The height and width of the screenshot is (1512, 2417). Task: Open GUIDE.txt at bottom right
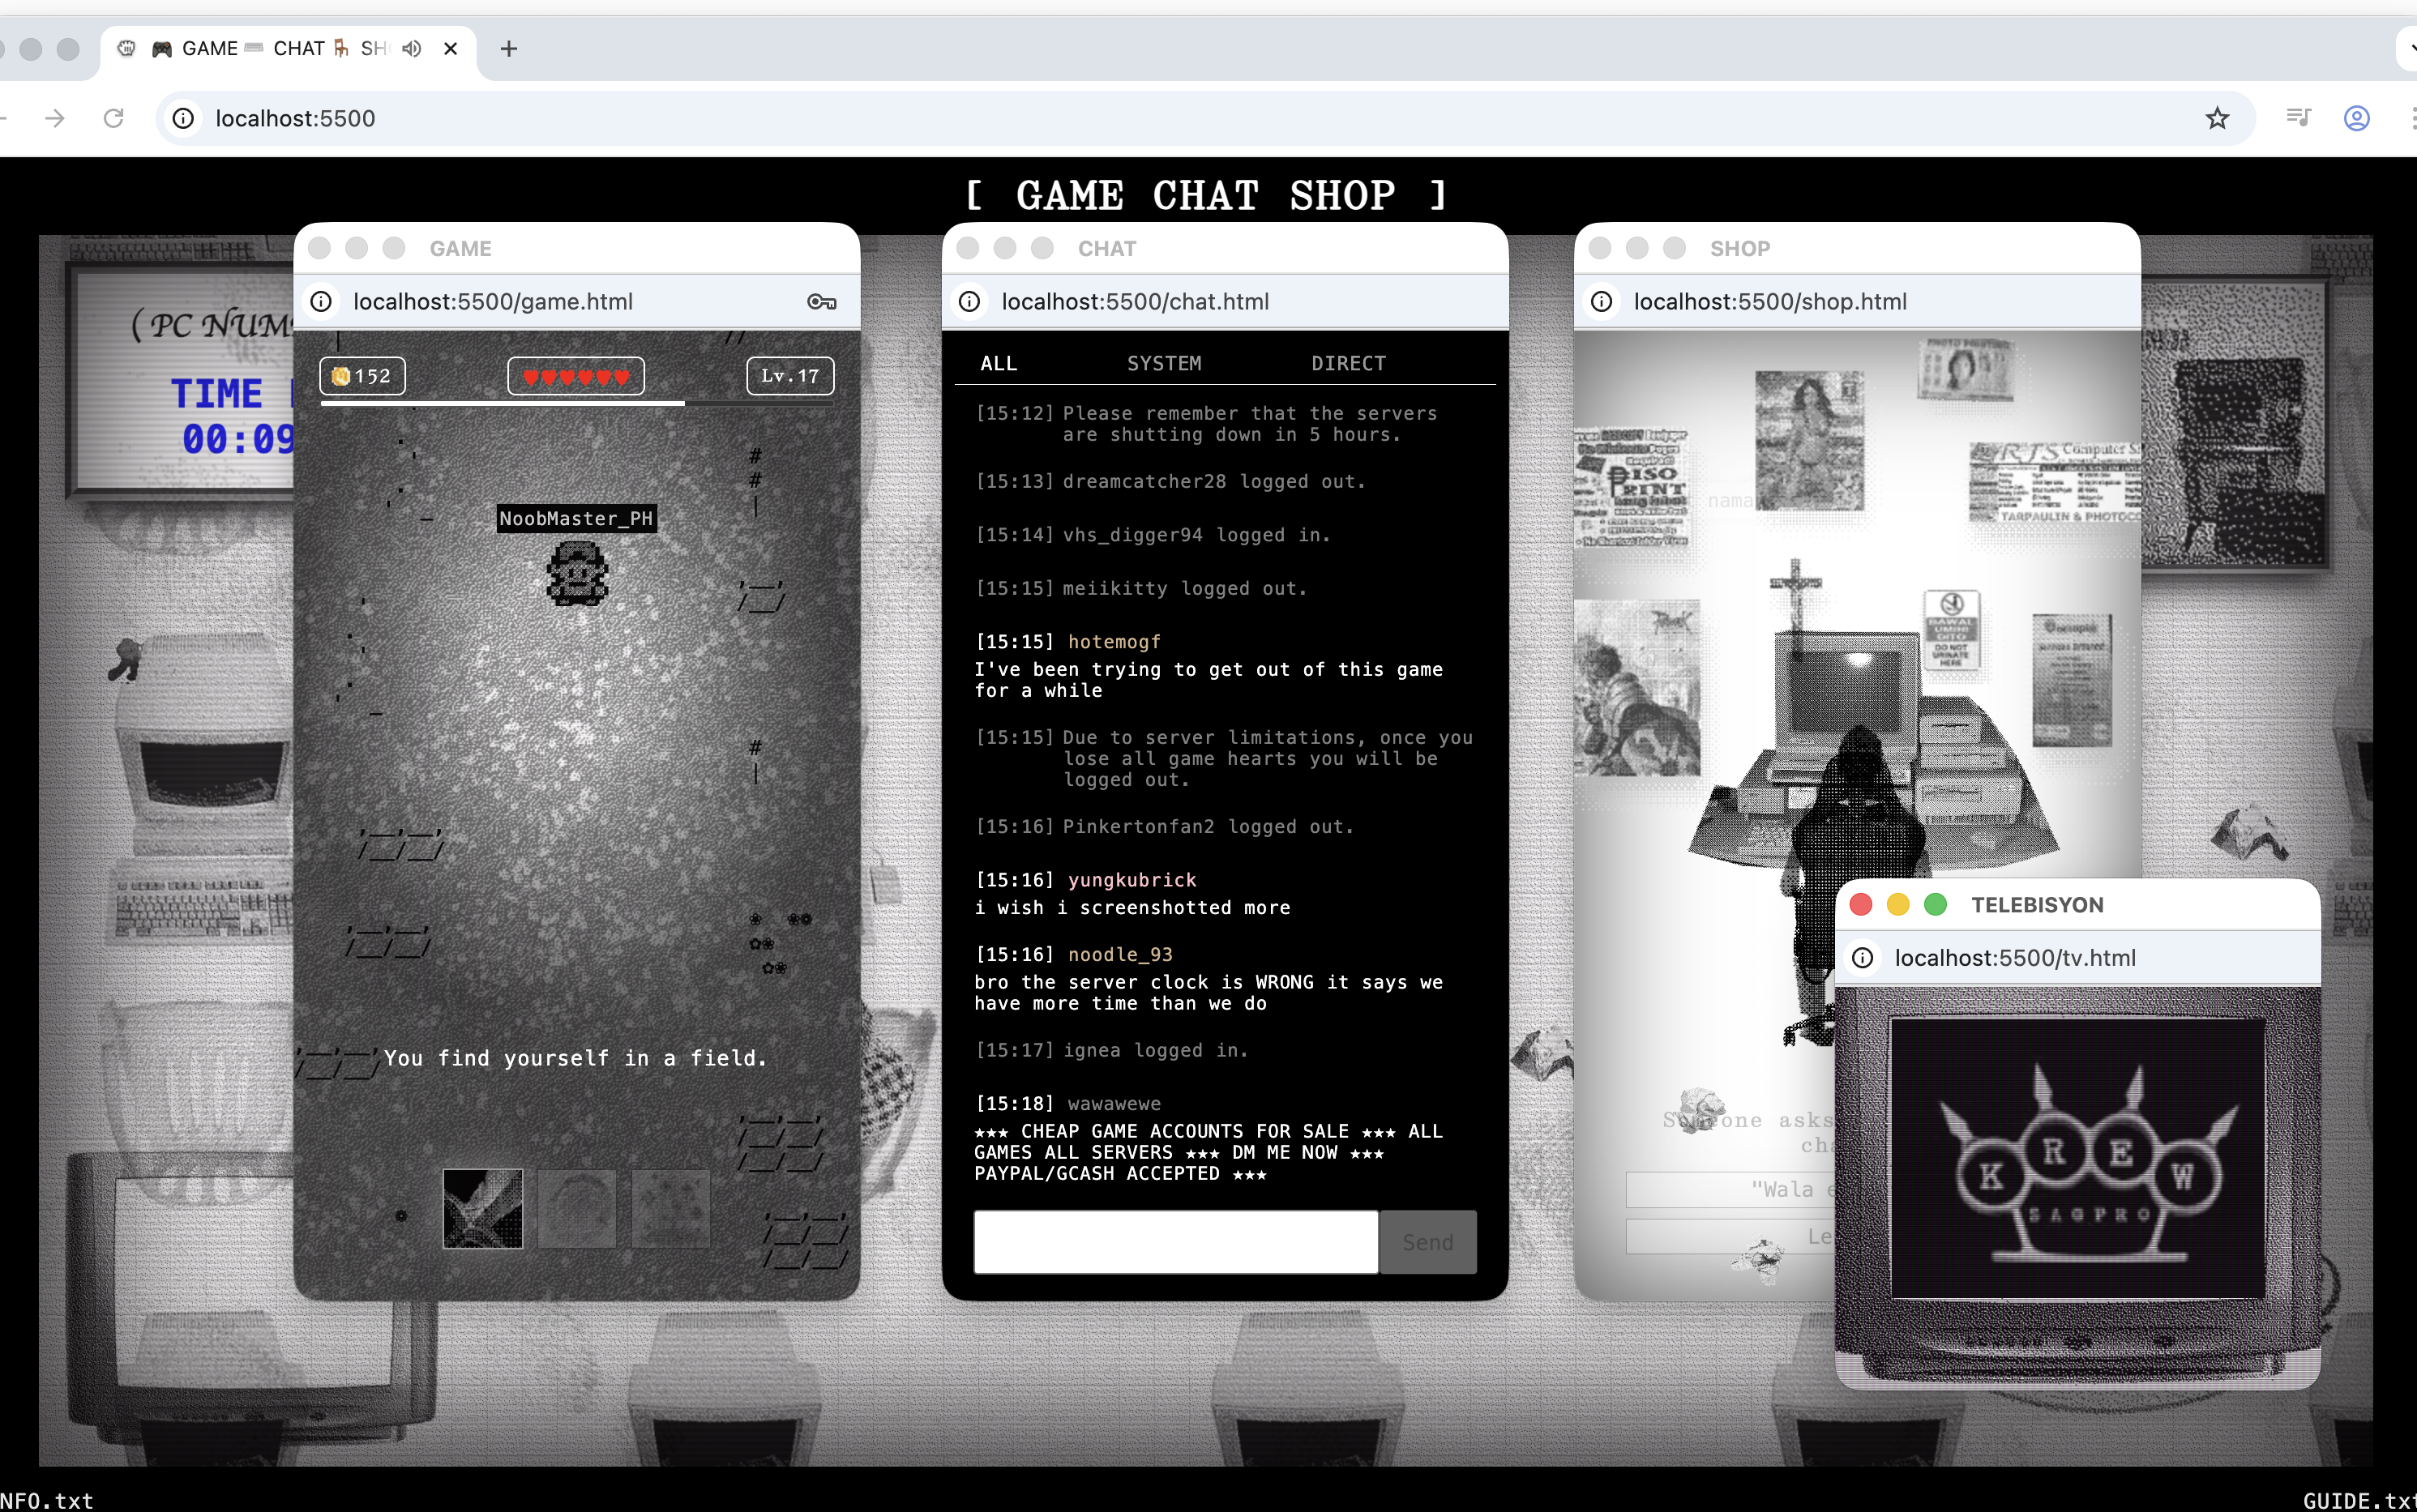[x=2359, y=1500]
